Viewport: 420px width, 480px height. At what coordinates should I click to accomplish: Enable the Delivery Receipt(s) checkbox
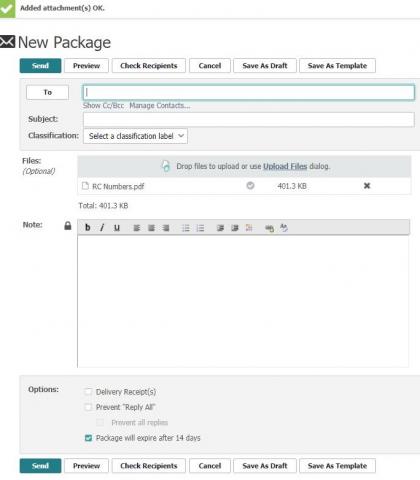(x=88, y=392)
